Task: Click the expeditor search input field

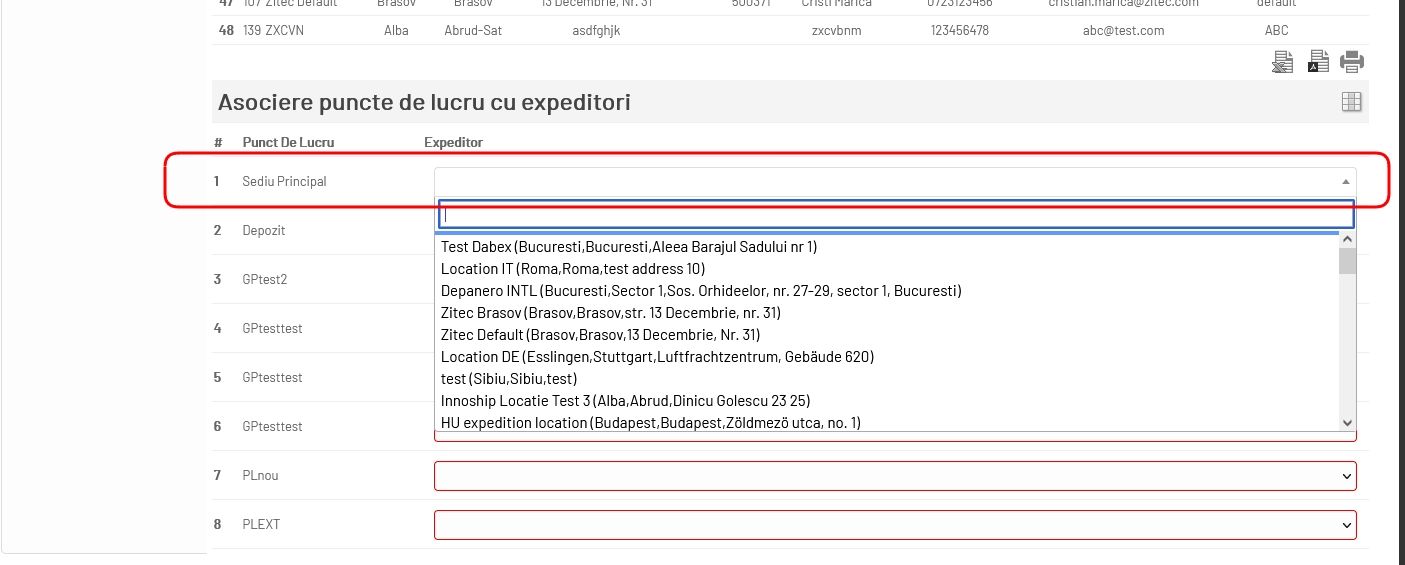Action: click(x=895, y=214)
